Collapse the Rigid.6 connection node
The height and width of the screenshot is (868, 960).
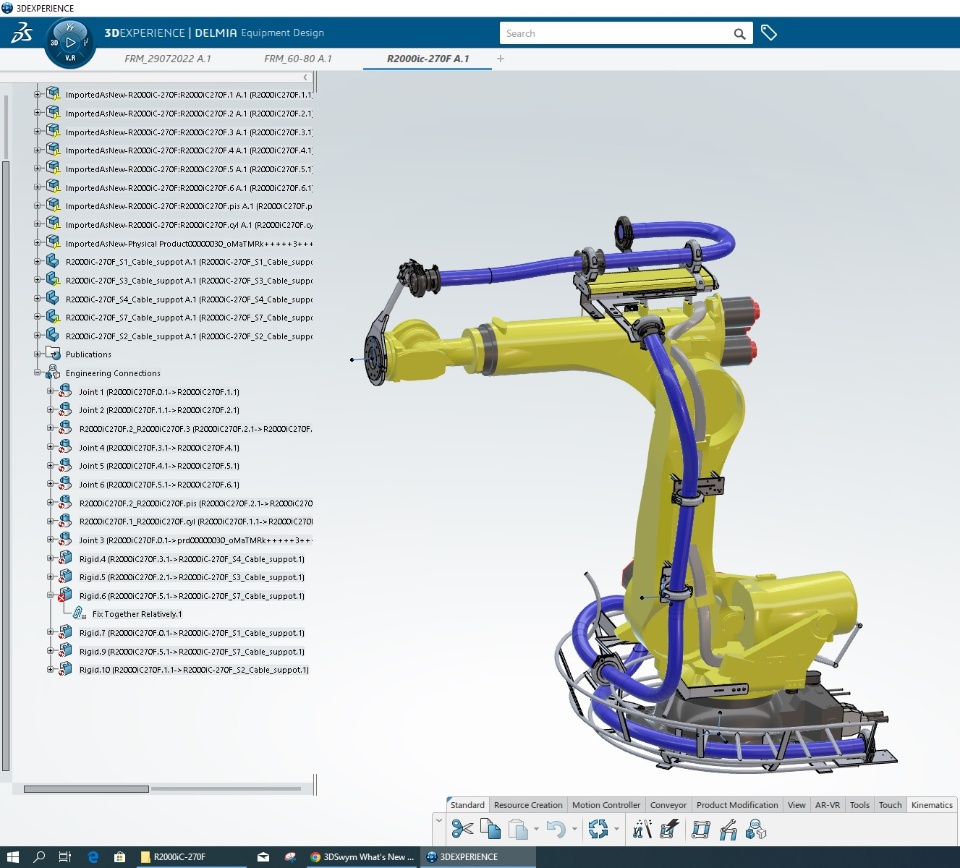pyautogui.click(x=51, y=595)
